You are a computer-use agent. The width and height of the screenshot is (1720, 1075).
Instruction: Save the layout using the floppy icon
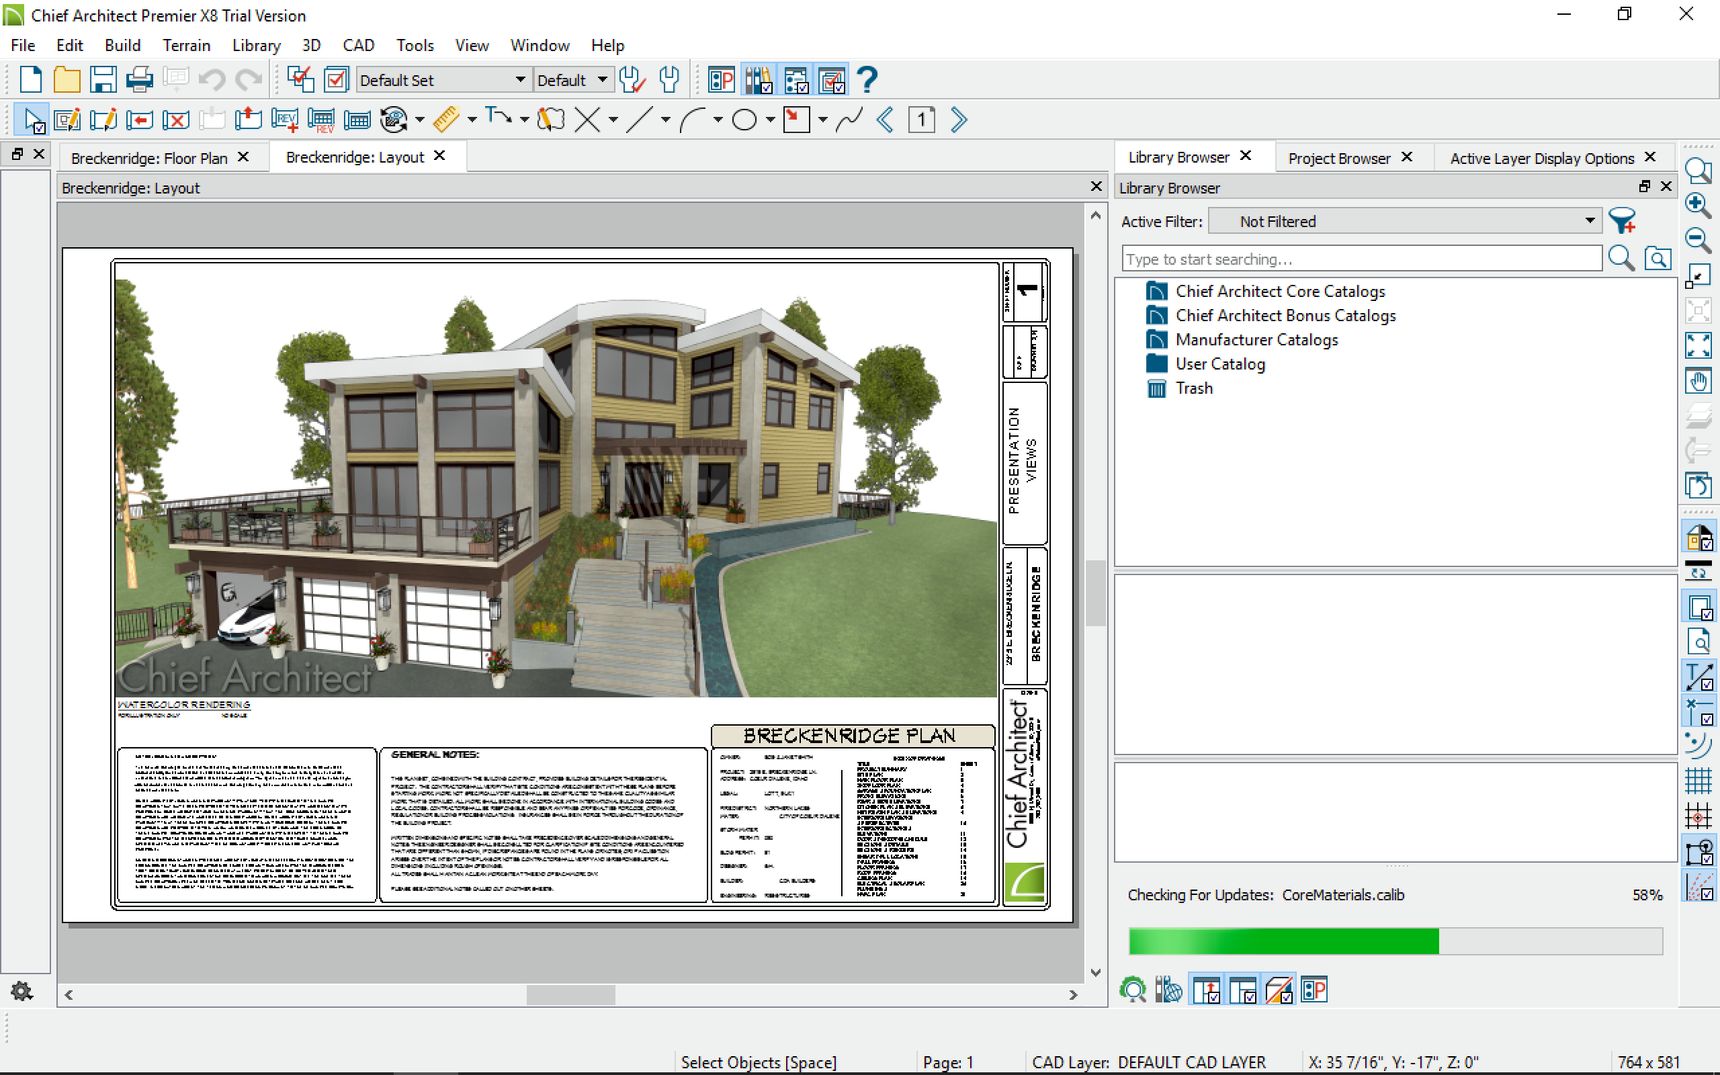103,80
